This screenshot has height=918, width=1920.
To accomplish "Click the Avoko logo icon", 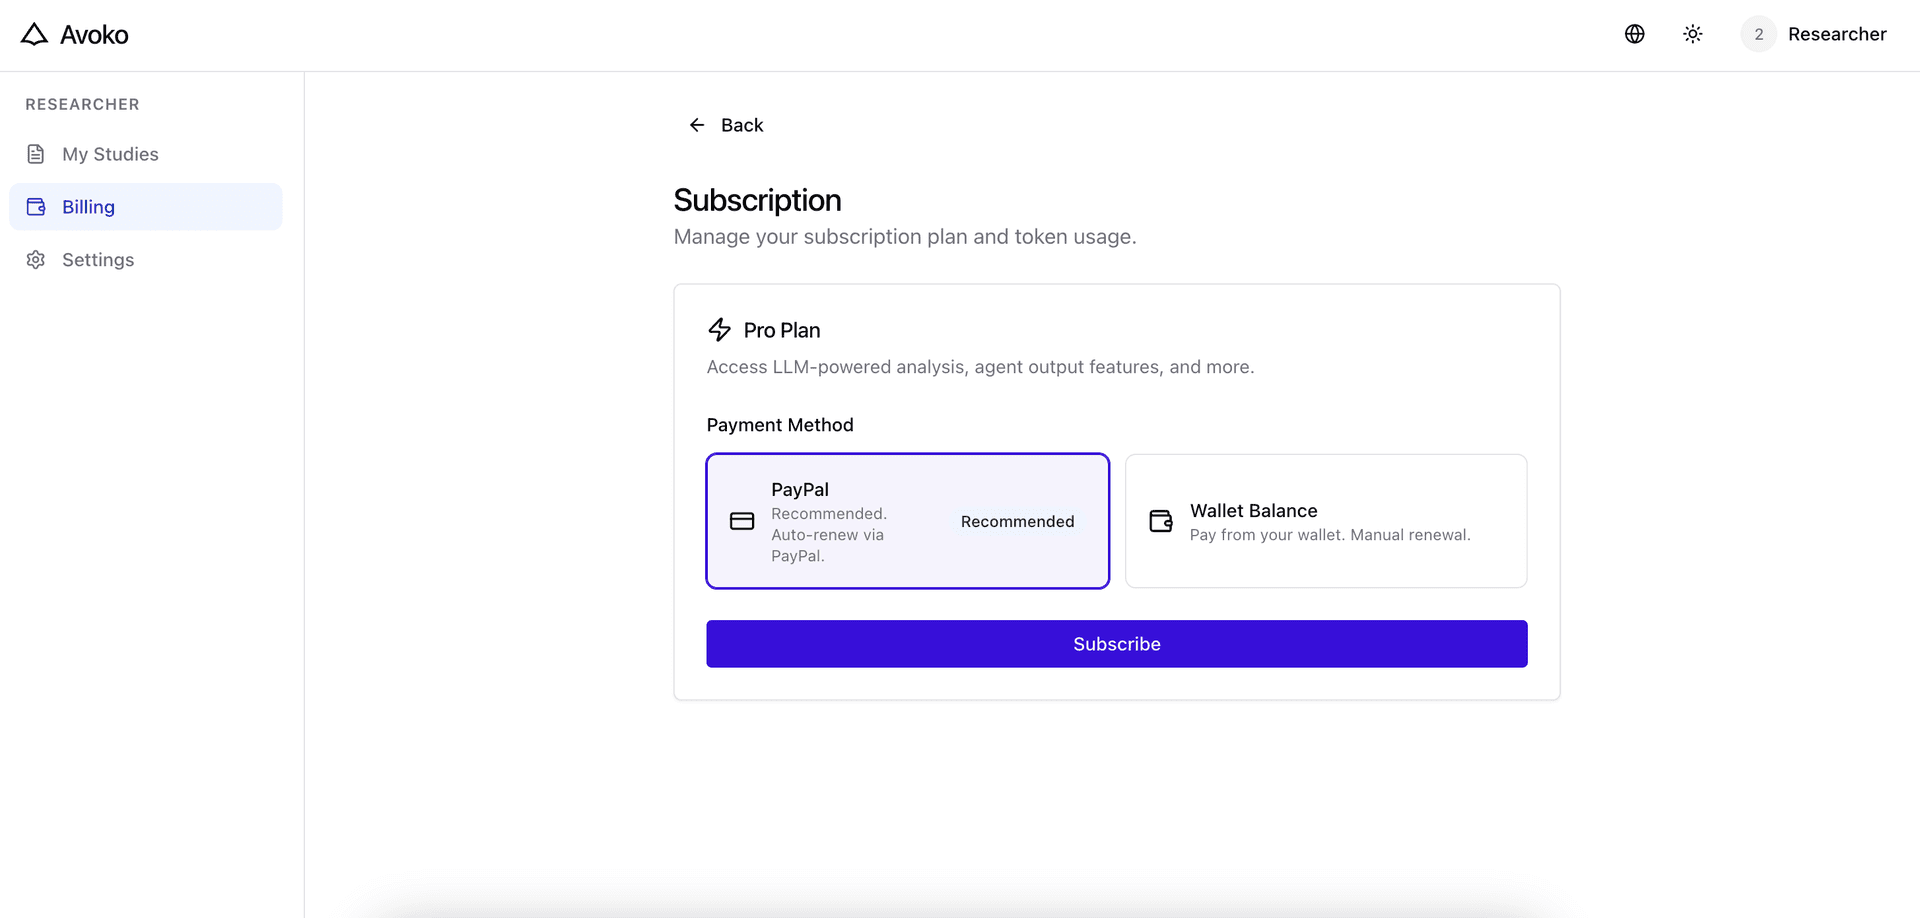I will click(35, 33).
